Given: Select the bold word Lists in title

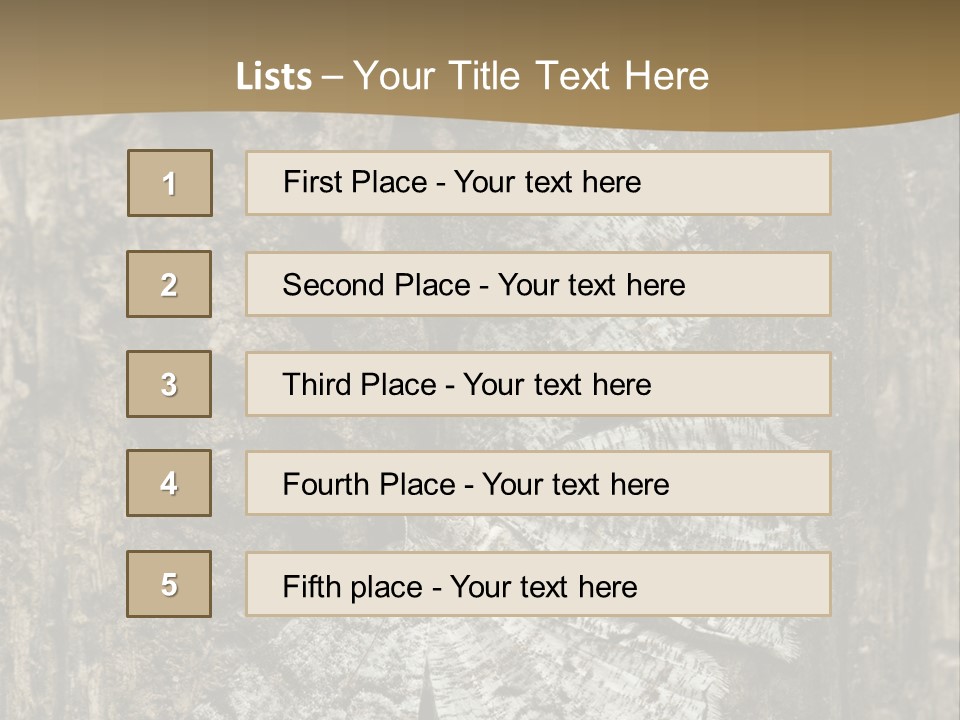Looking at the screenshot, I should pyautogui.click(x=274, y=77).
